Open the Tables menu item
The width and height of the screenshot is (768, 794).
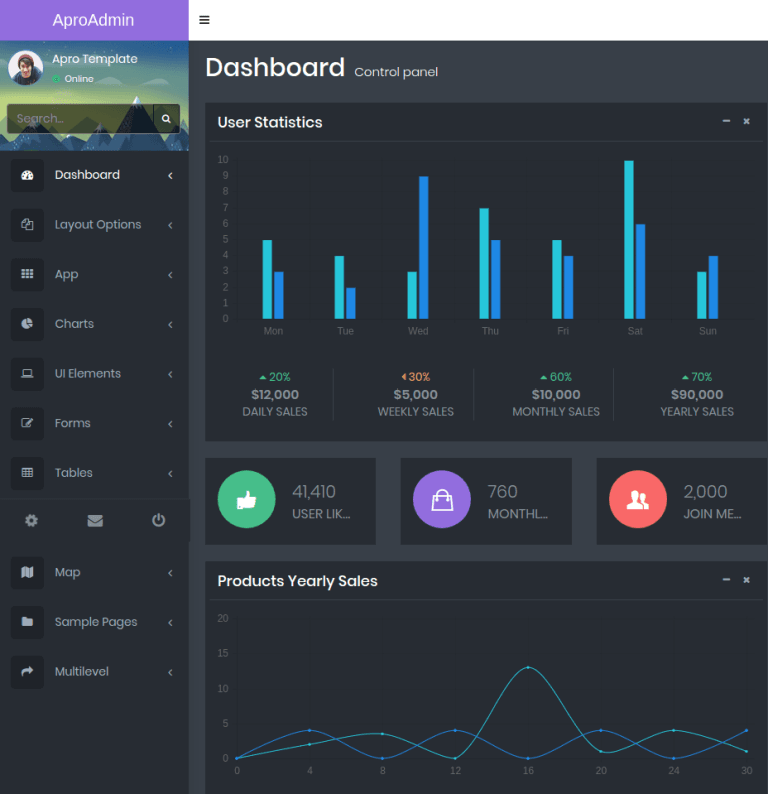[x=94, y=473]
